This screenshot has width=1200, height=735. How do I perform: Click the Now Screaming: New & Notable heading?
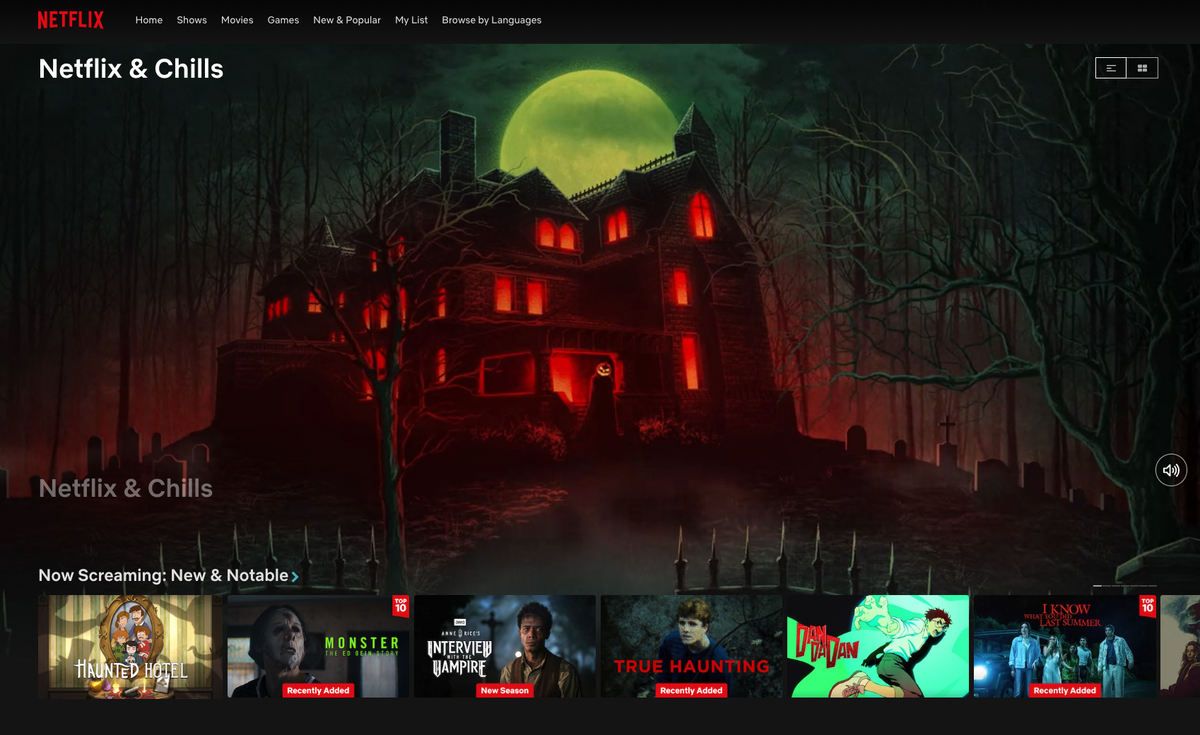[163, 576]
